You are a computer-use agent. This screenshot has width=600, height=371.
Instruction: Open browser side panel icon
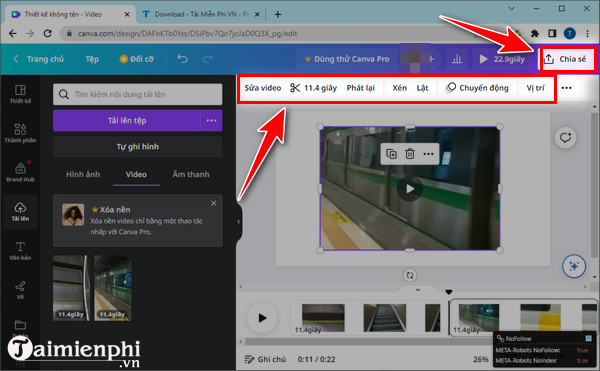(552, 34)
